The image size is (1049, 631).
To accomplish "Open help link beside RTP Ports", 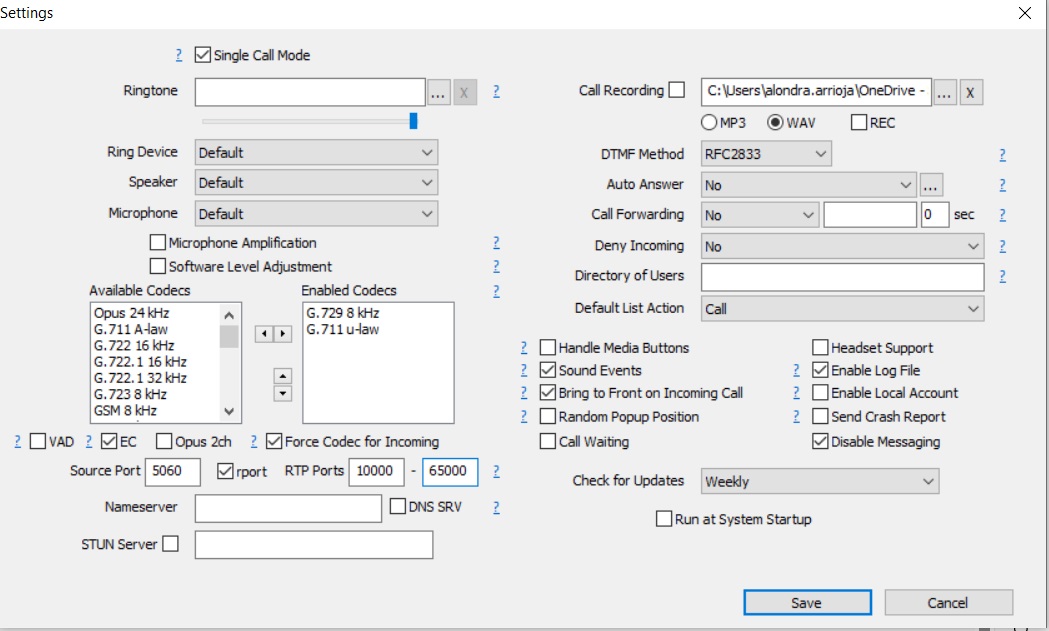I will click(496, 471).
